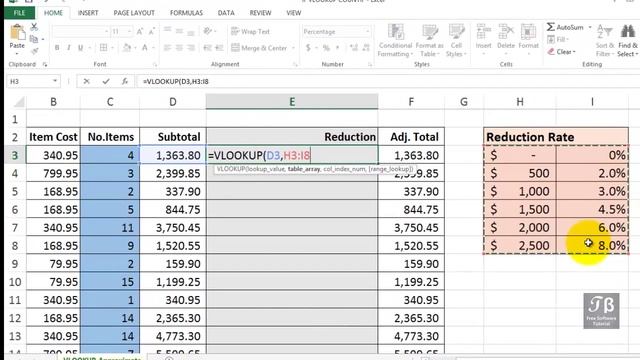This screenshot has width=640, height=360.
Task: Open Merge & Center dropdown arrow
Action: point(293,48)
